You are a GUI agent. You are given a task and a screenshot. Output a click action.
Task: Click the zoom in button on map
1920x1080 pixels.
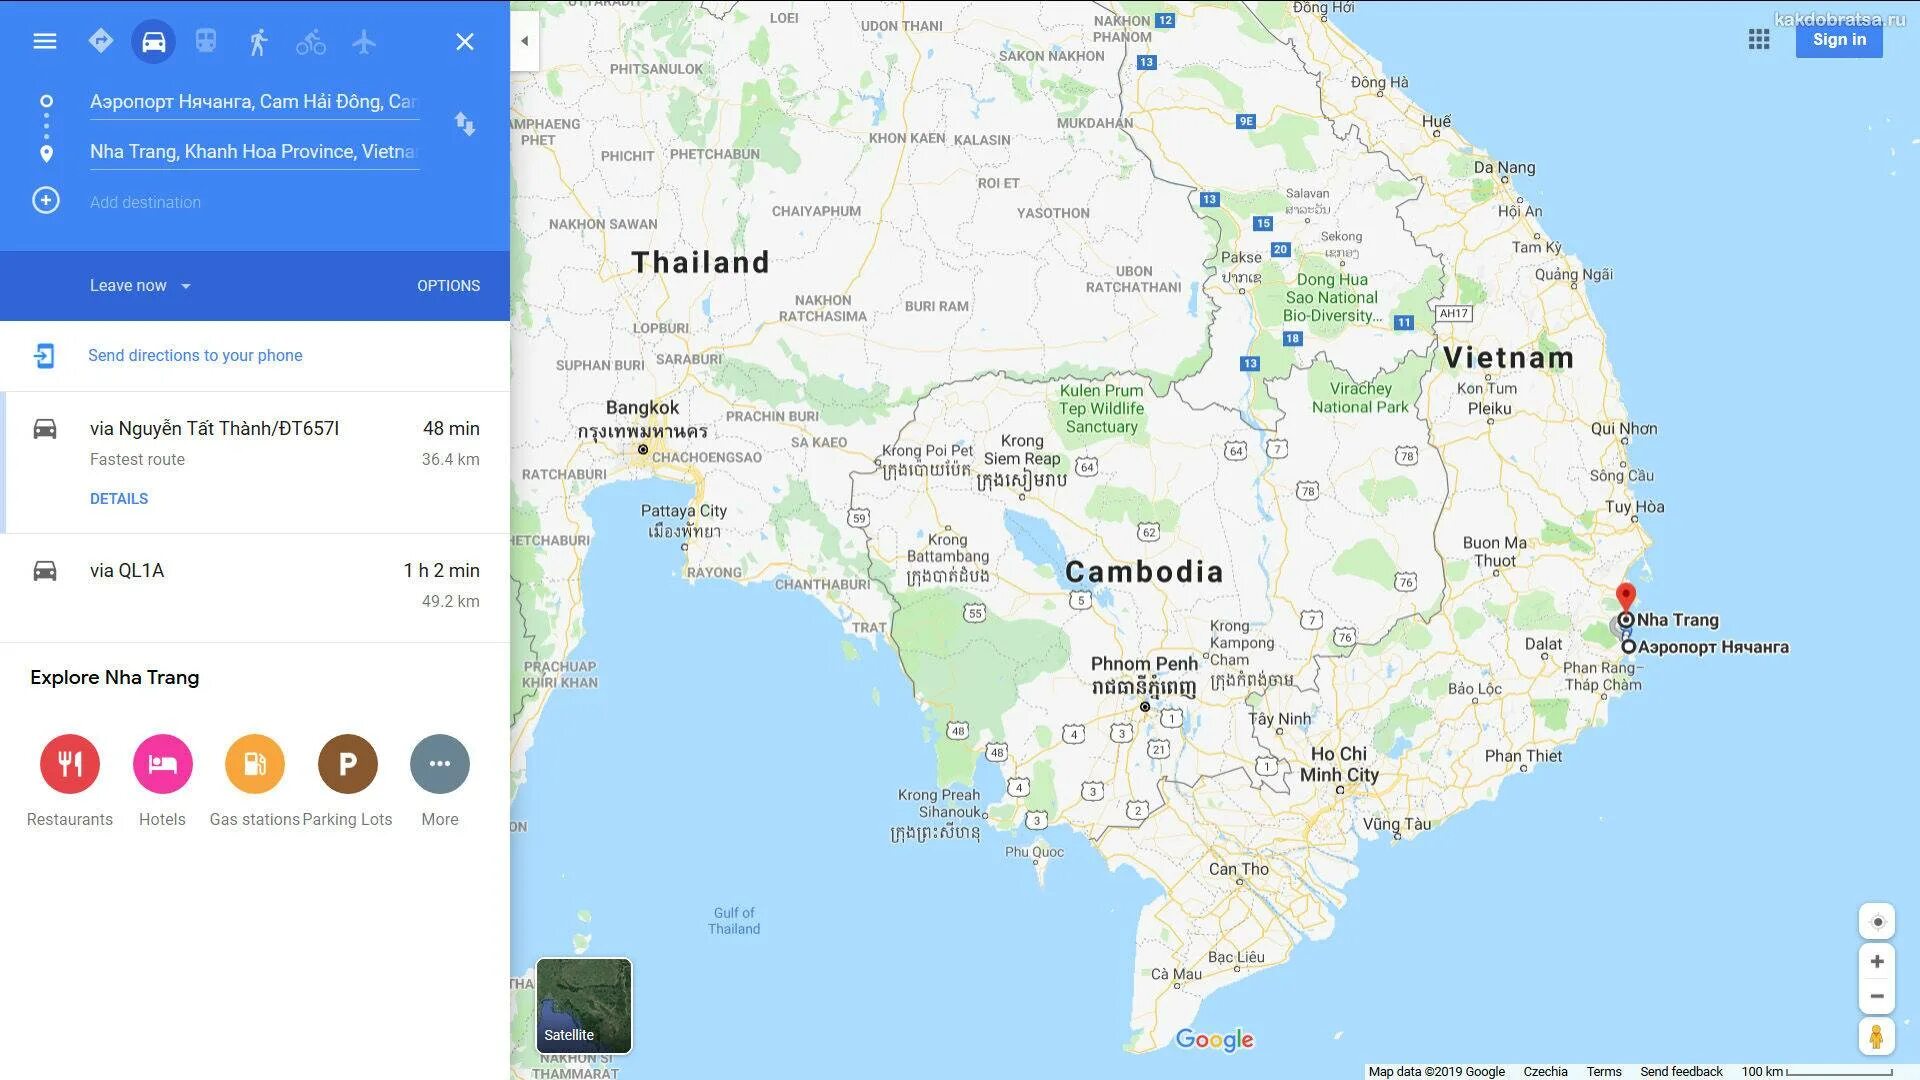tap(1874, 959)
